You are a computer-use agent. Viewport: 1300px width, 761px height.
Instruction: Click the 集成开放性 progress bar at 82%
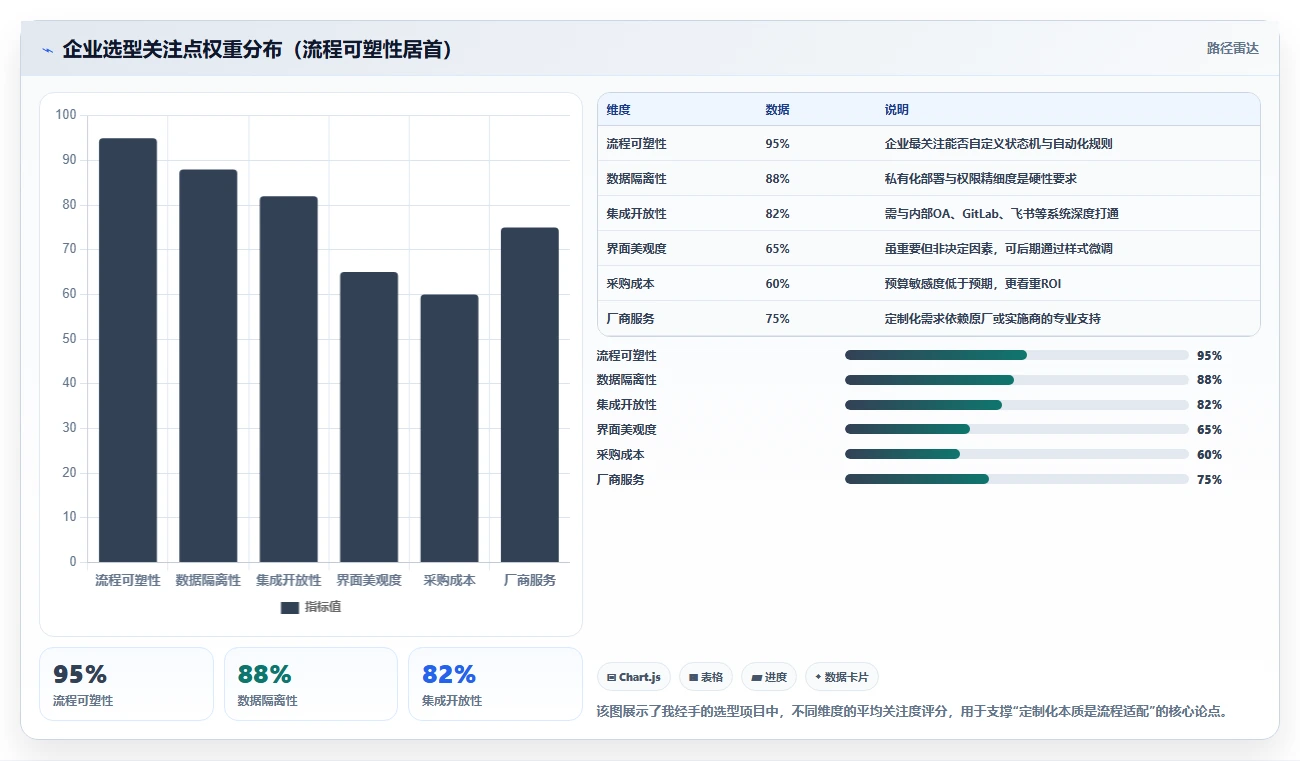pyautogui.click(x=1017, y=405)
